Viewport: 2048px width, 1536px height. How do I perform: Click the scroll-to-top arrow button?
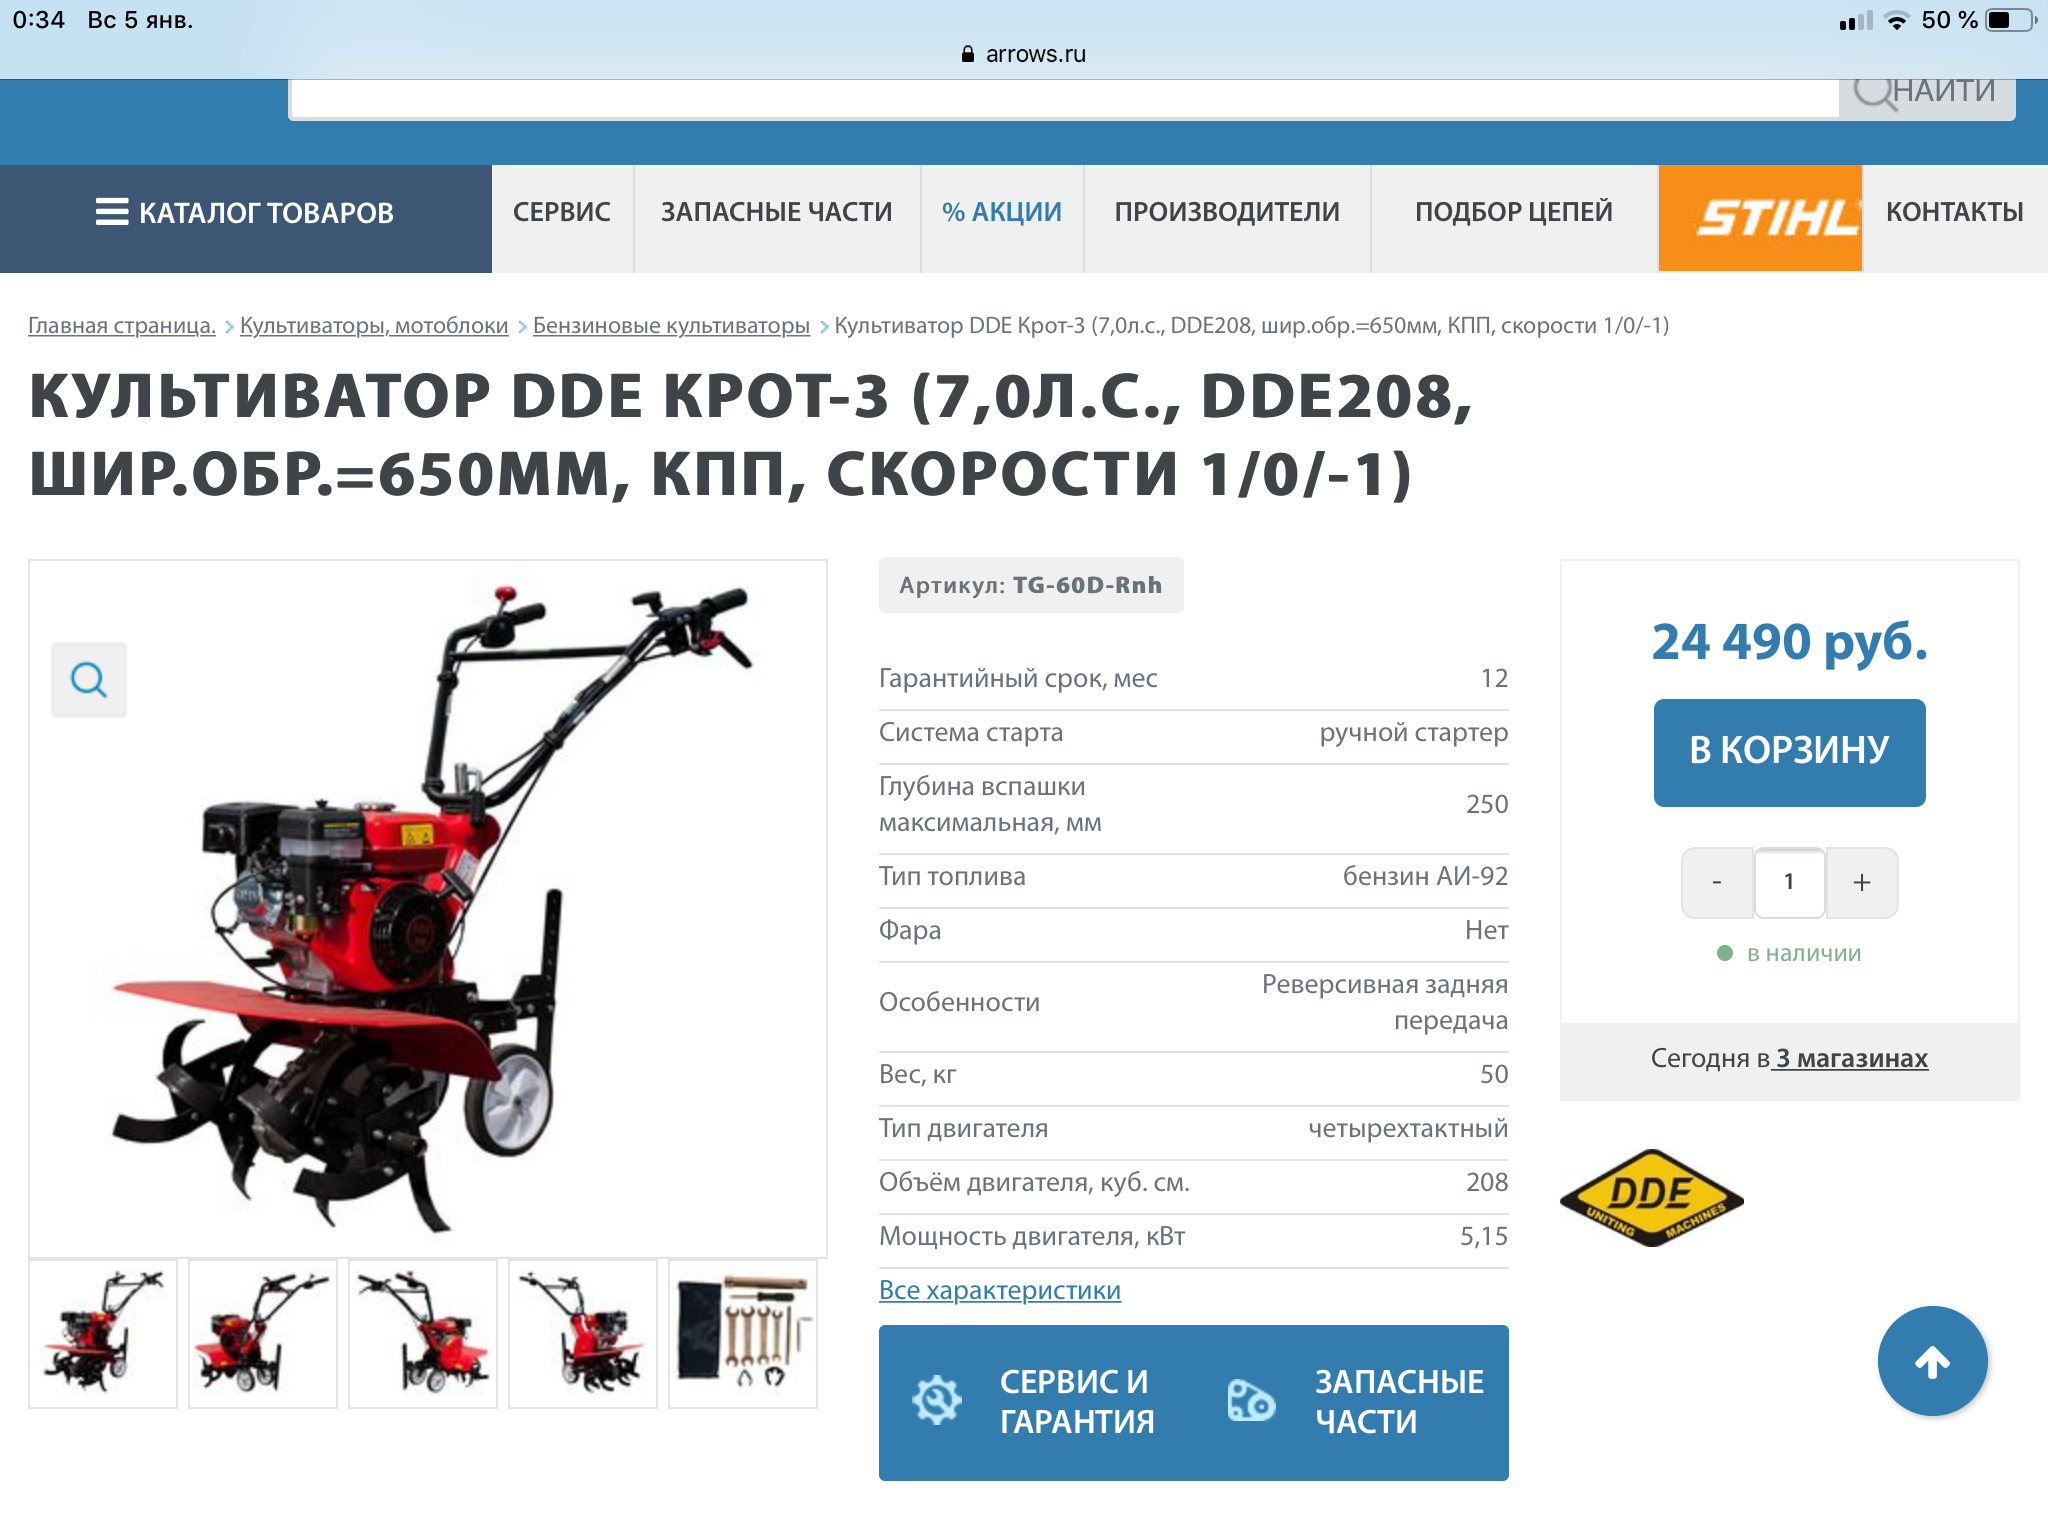1932,1361
